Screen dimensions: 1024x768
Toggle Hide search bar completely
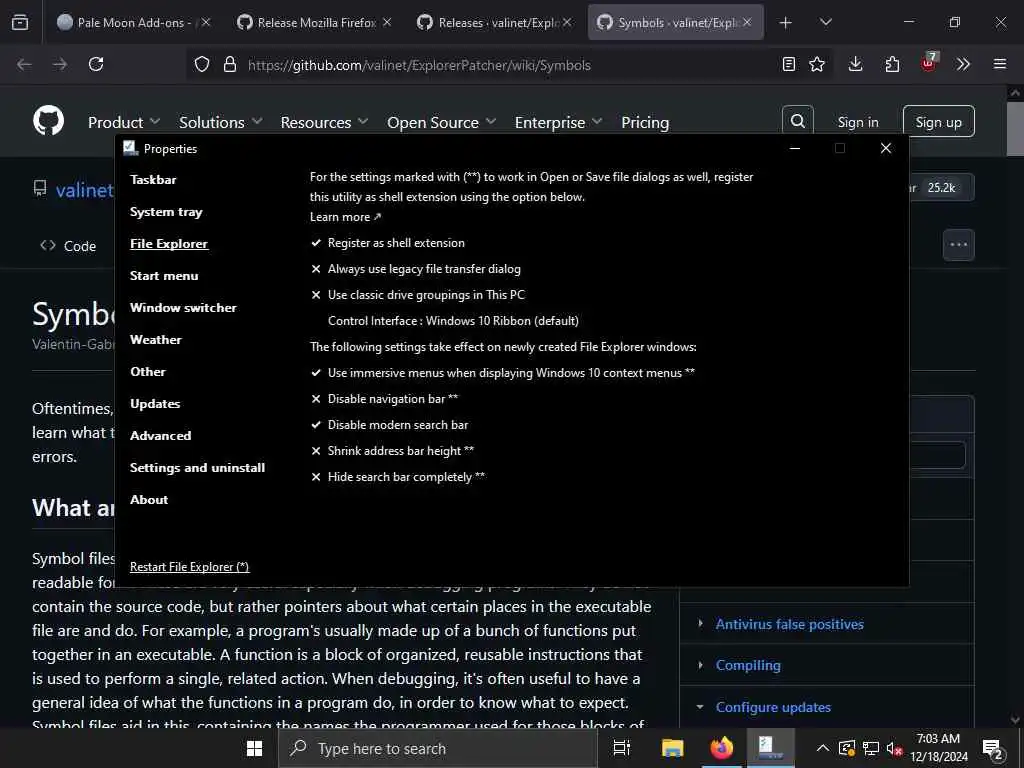point(398,477)
